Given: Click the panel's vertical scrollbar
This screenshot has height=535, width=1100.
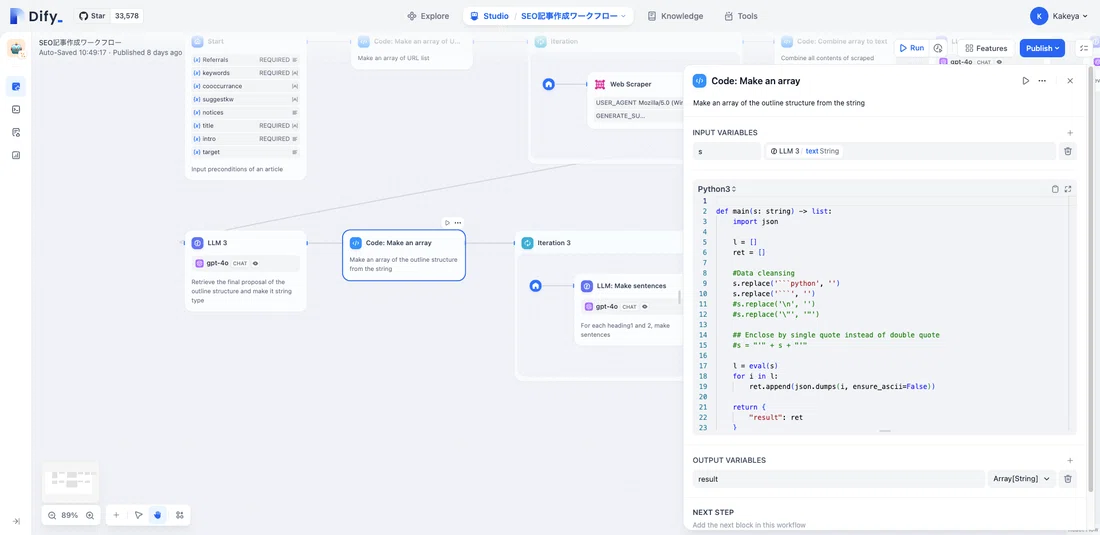Looking at the screenshot, I should (1089, 280).
